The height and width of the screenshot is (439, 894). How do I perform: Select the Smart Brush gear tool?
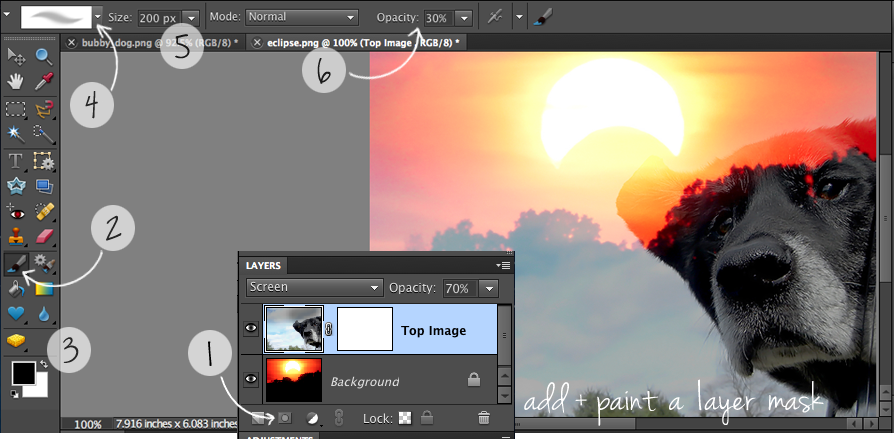44,263
